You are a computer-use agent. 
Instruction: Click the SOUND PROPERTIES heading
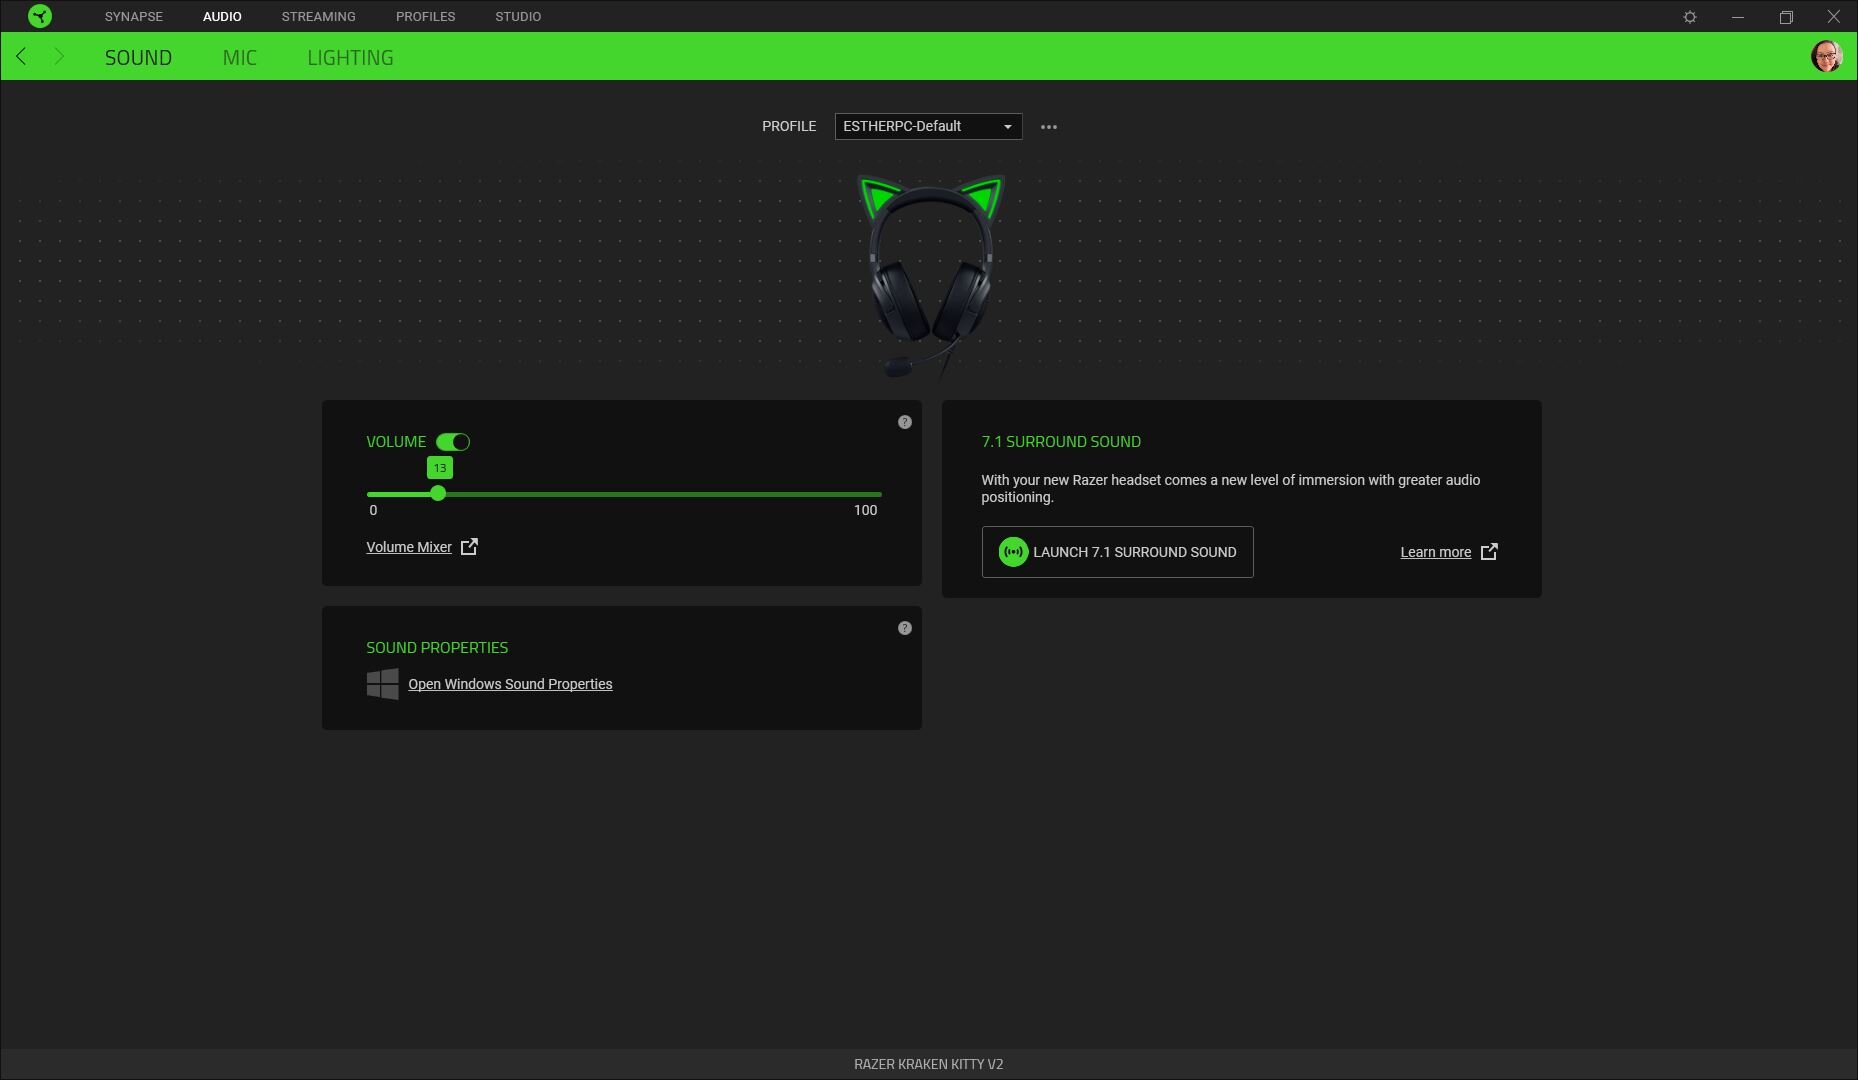point(437,648)
